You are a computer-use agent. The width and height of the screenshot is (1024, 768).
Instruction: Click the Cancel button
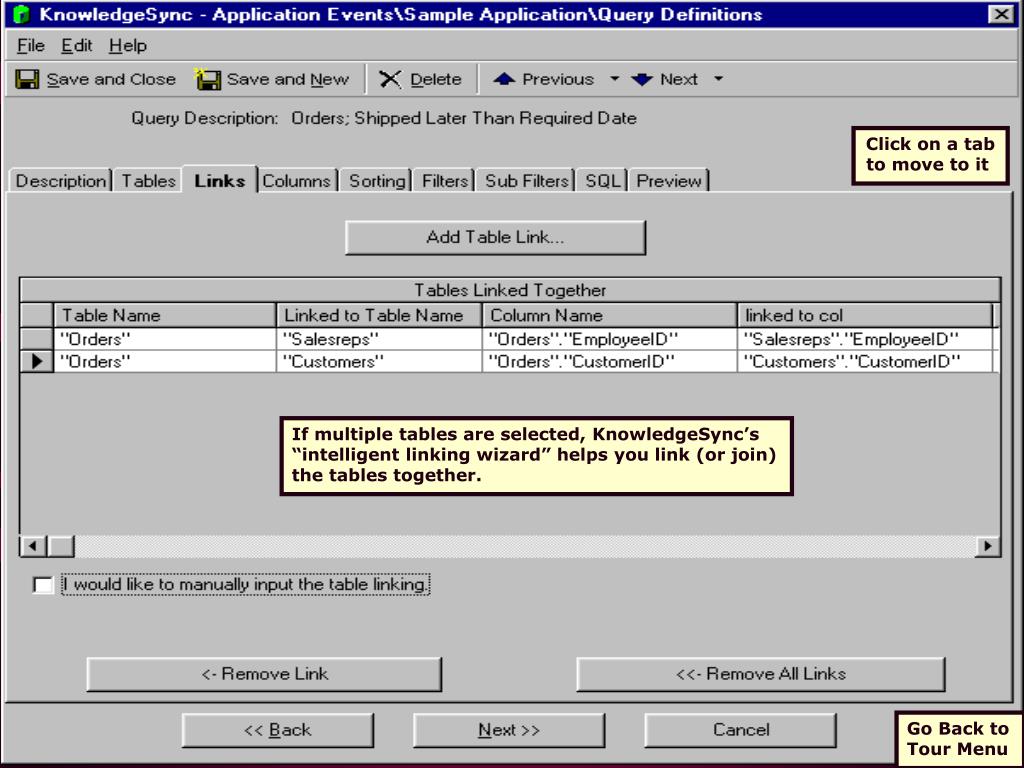coord(741,730)
